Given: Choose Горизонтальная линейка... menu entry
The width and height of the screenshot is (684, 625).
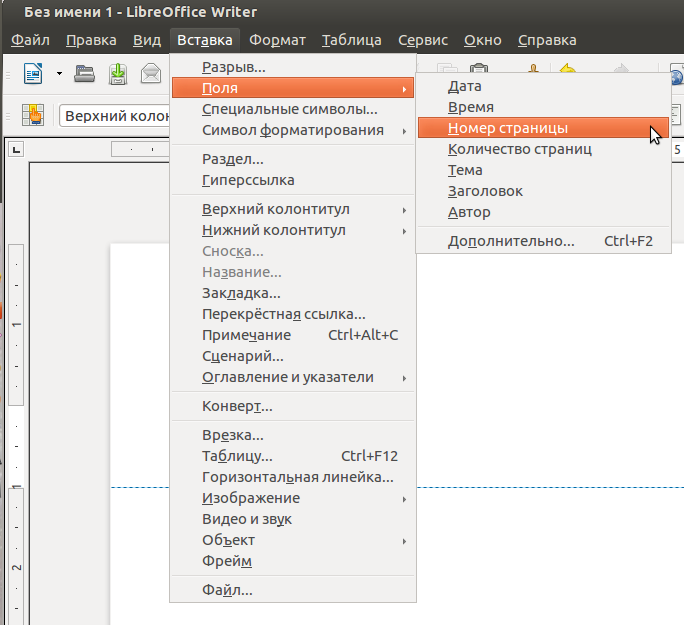Looking at the screenshot, I should pos(293,477).
